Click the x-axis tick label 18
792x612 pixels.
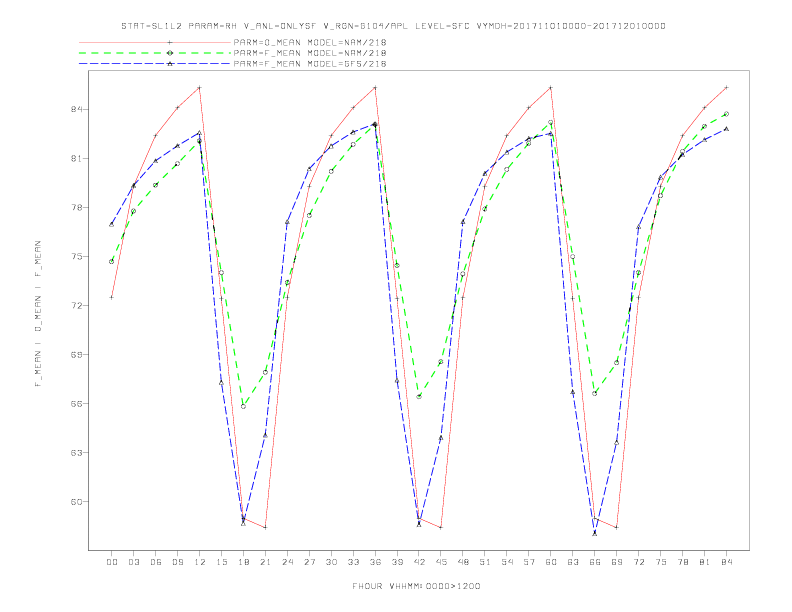coord(243,562)
